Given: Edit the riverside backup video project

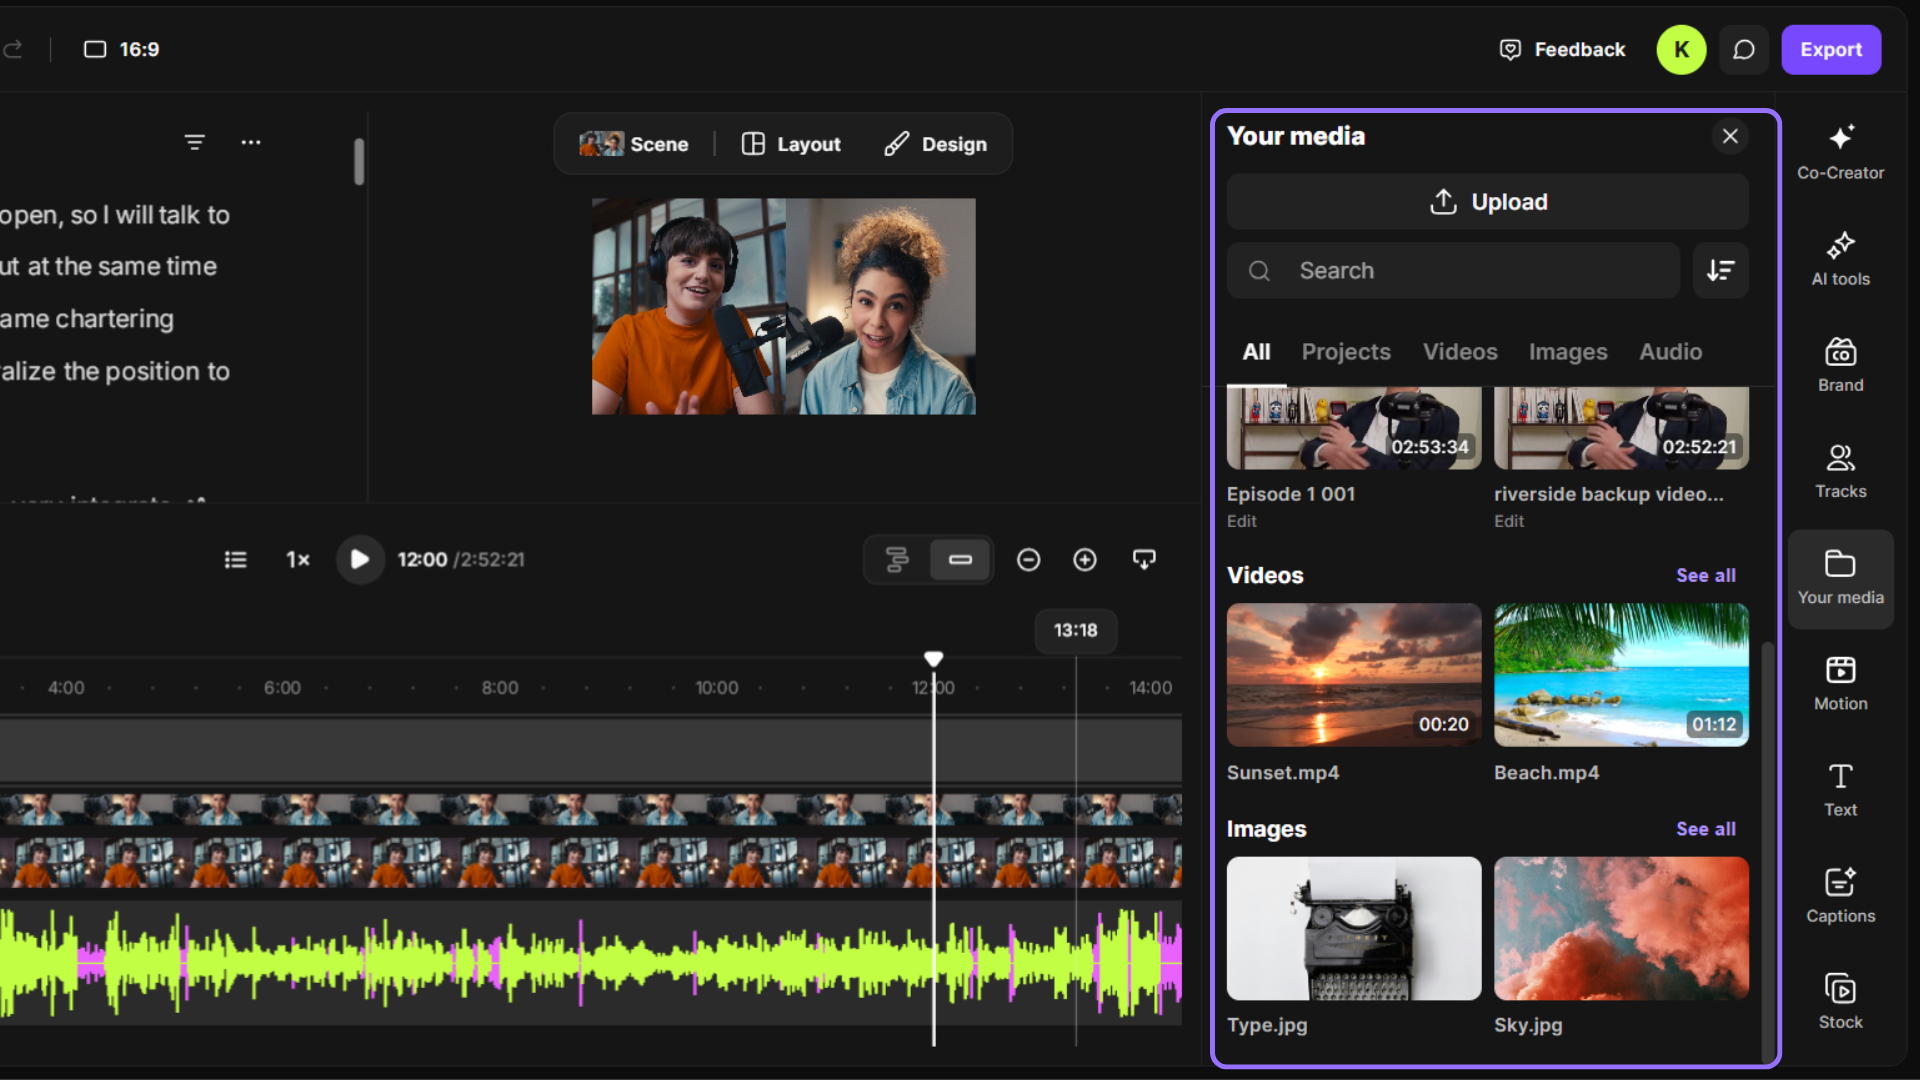Looking at the screenshot, I should pos(1508,521).
